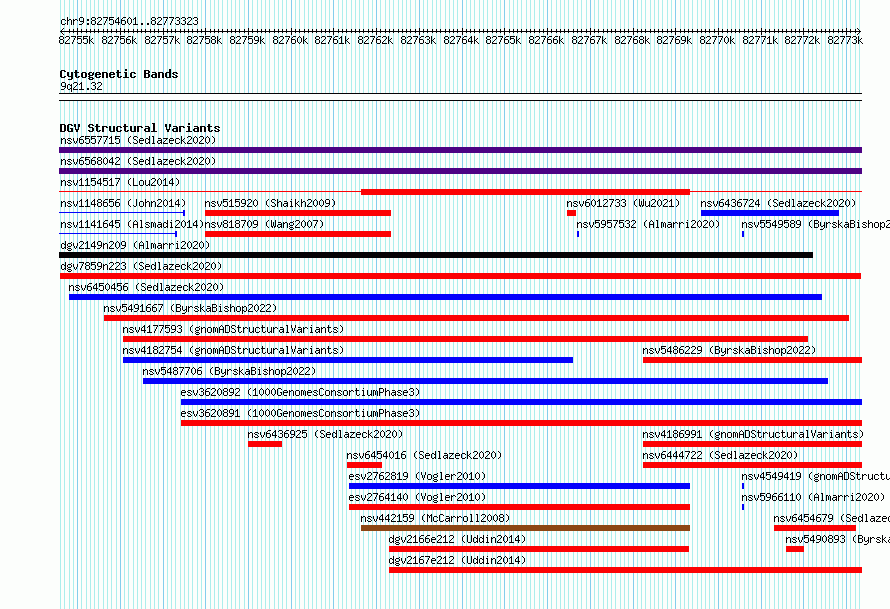Click the nsv6436925 (Sedlazeck2020) label
The width and height of the screenshot is (890, 609).
pyautogui.click(x=325, y=434)
